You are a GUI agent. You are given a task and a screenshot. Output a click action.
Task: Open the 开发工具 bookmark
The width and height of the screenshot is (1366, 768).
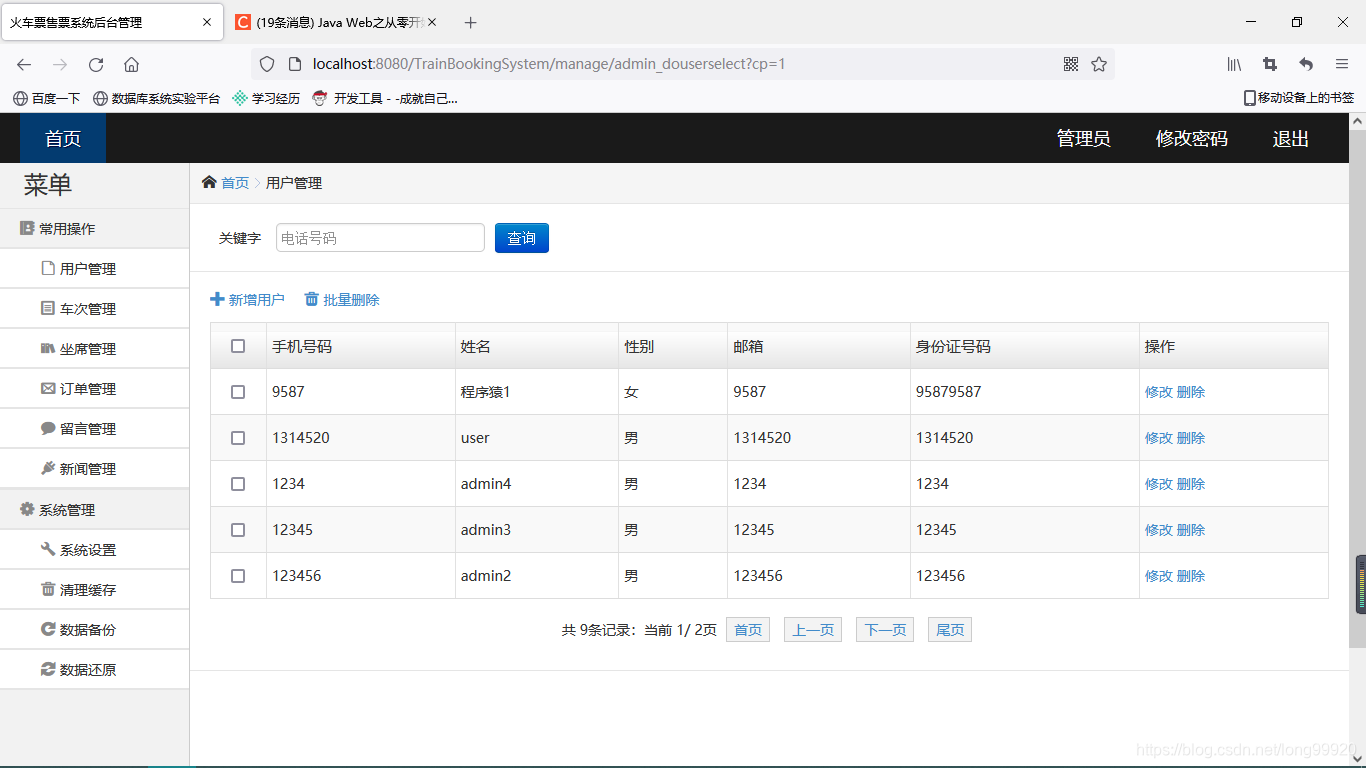[385, 98]
